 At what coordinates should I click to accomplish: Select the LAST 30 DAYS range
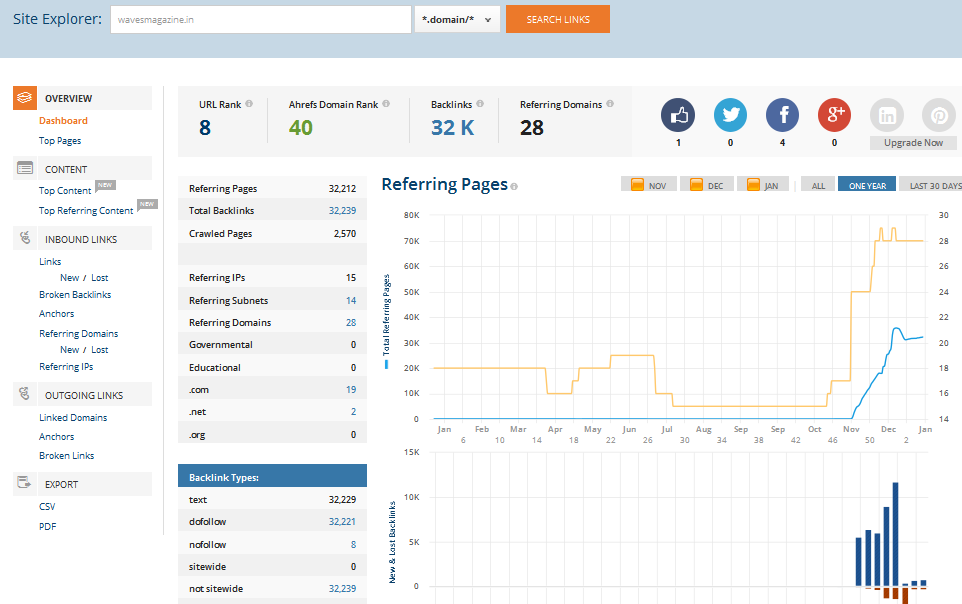click(931, 185)
